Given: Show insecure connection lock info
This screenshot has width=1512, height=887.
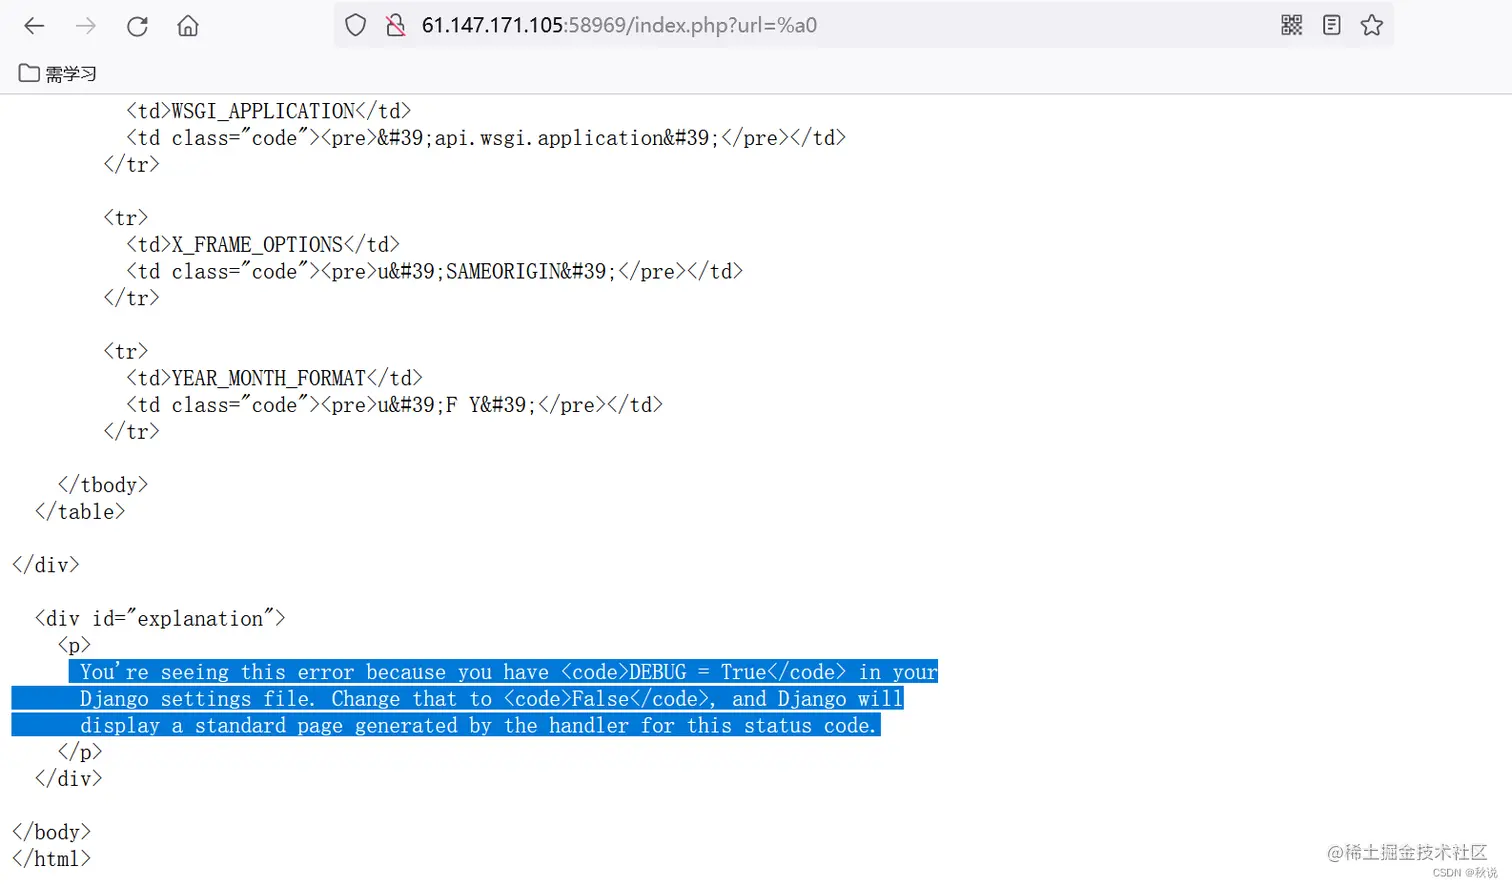Looking at the screenshot, I should click(396, 26).
